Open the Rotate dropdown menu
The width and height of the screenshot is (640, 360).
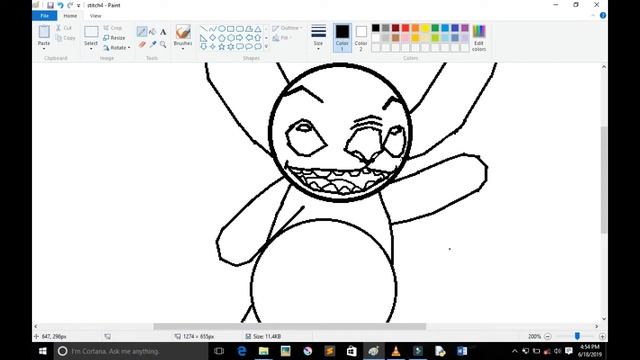pos(117,48)
